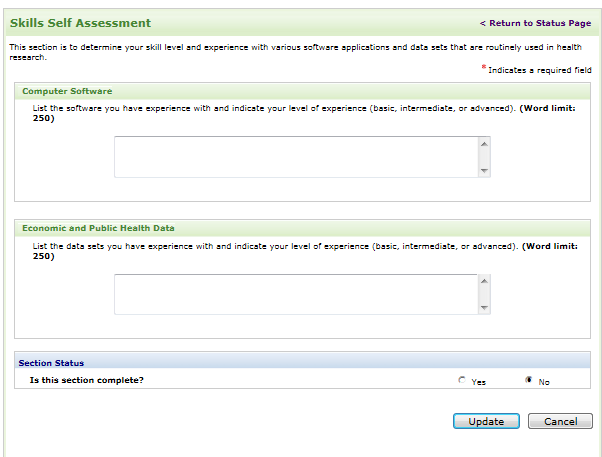602x457 pixels.
Task: Focus the Economic and Public Health Data text area
Action: click(x=295, y=294)
